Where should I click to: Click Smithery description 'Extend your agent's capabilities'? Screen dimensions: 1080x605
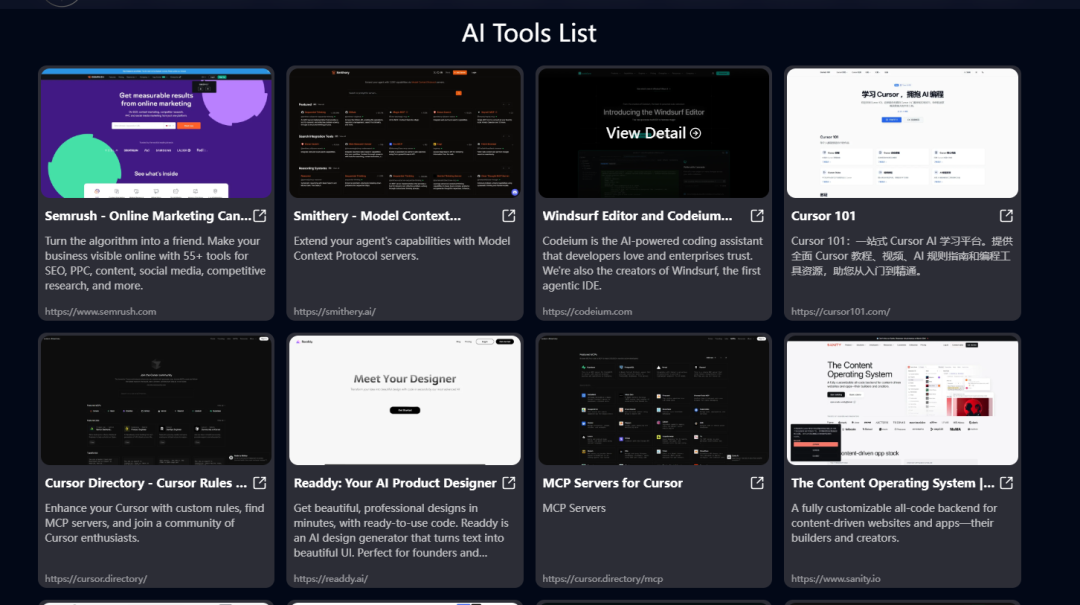[402, 248]
